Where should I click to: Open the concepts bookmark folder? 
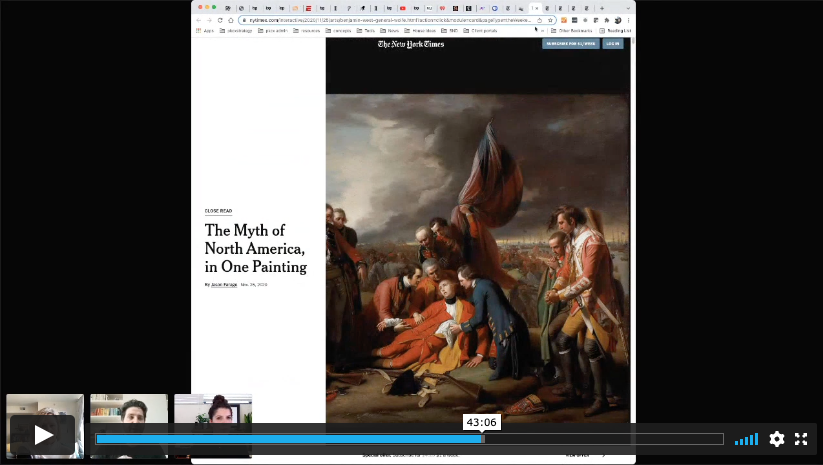coord(339,31)
